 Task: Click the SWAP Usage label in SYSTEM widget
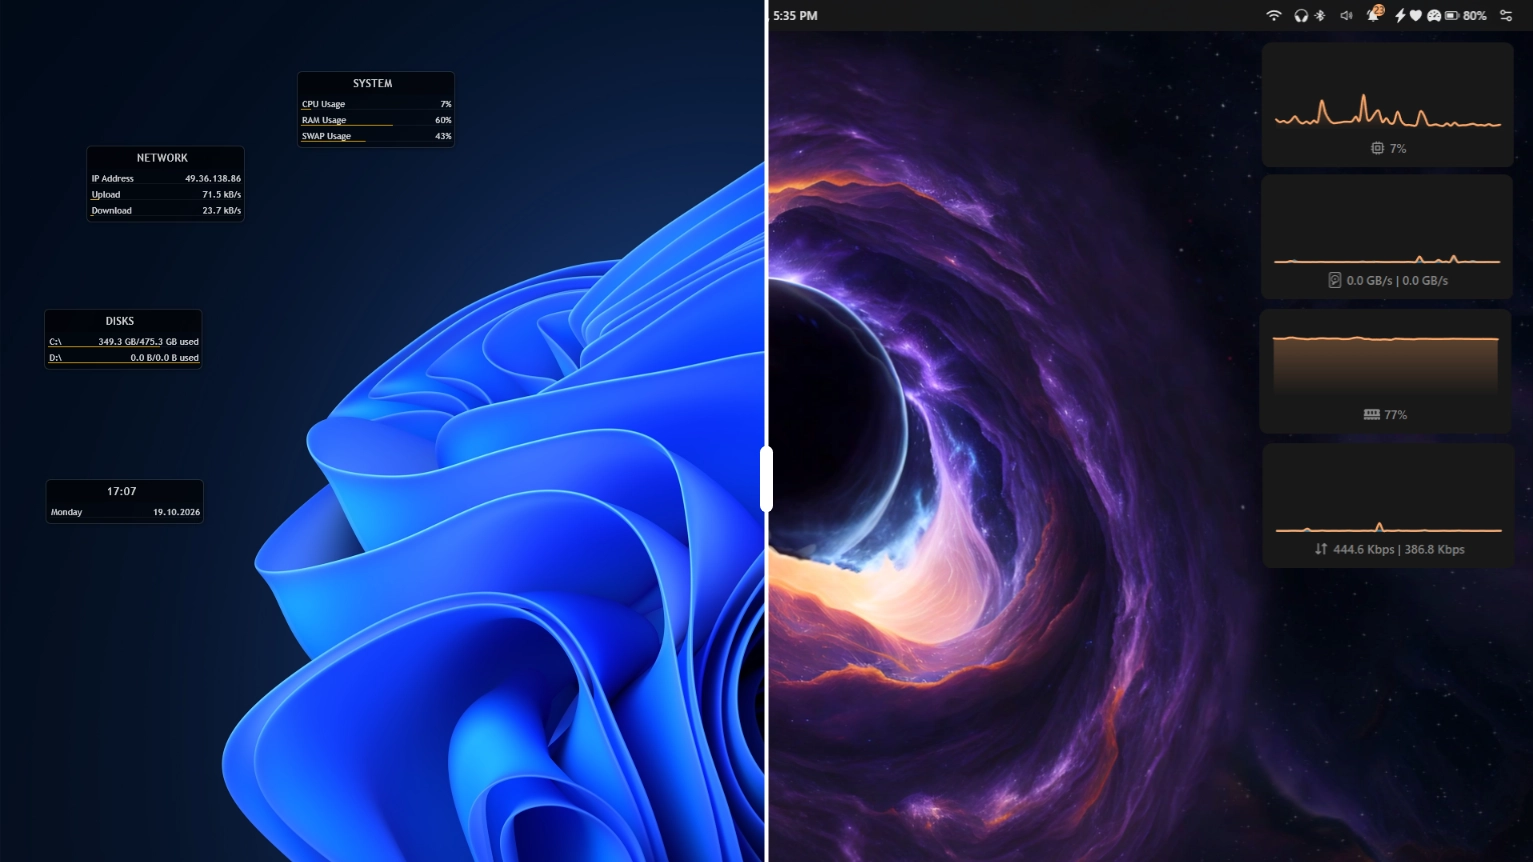click(326, 136)
